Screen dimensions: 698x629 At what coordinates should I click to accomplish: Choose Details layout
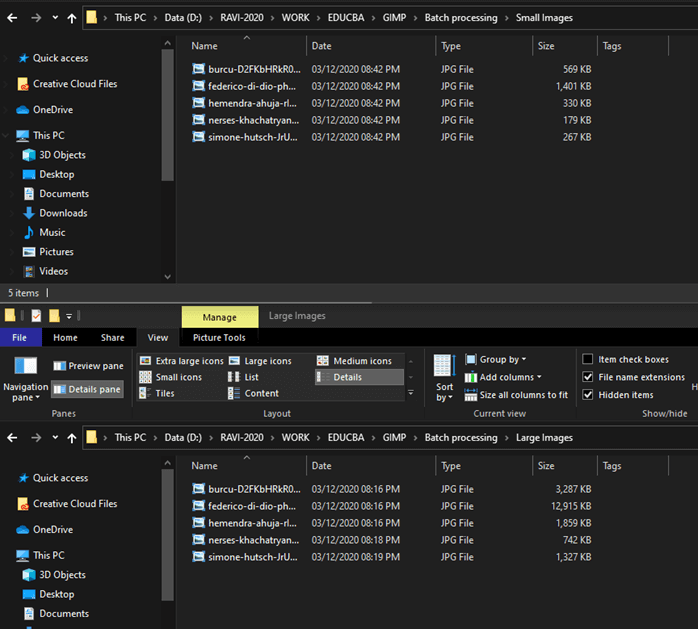click(x=359, y=377)
